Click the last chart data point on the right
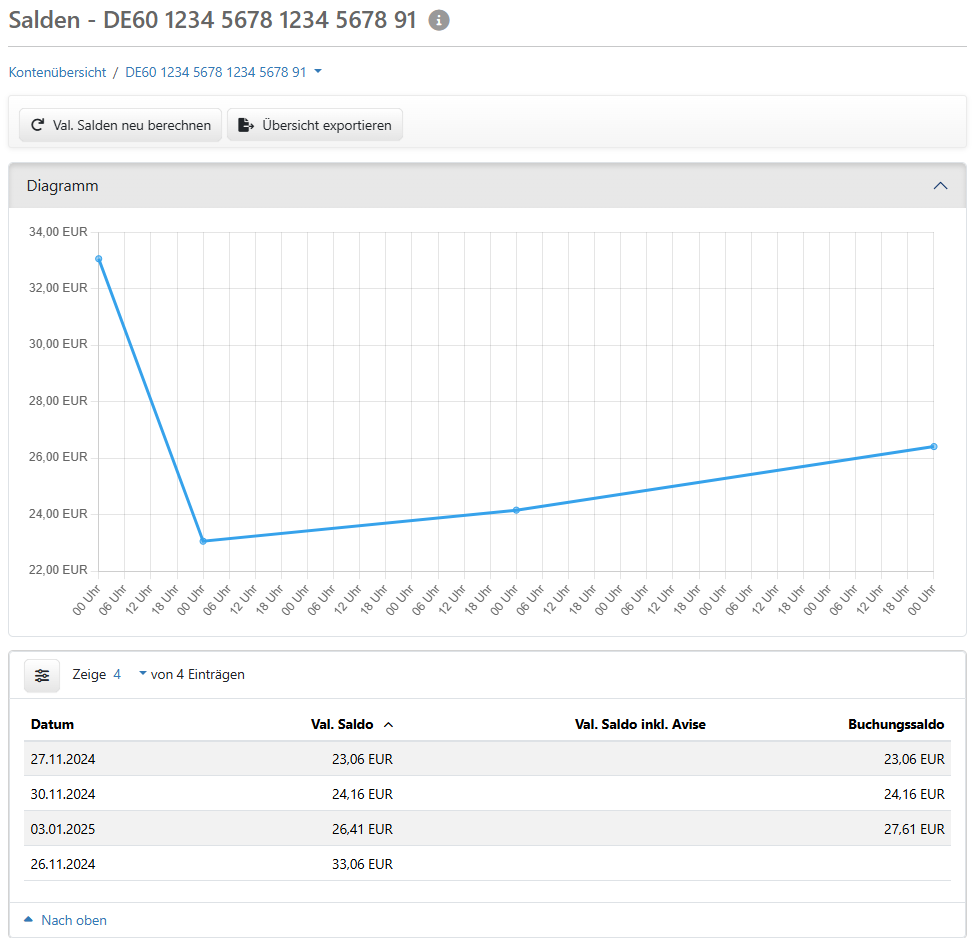This screenshot has height=940, width=977. point(933,446)
